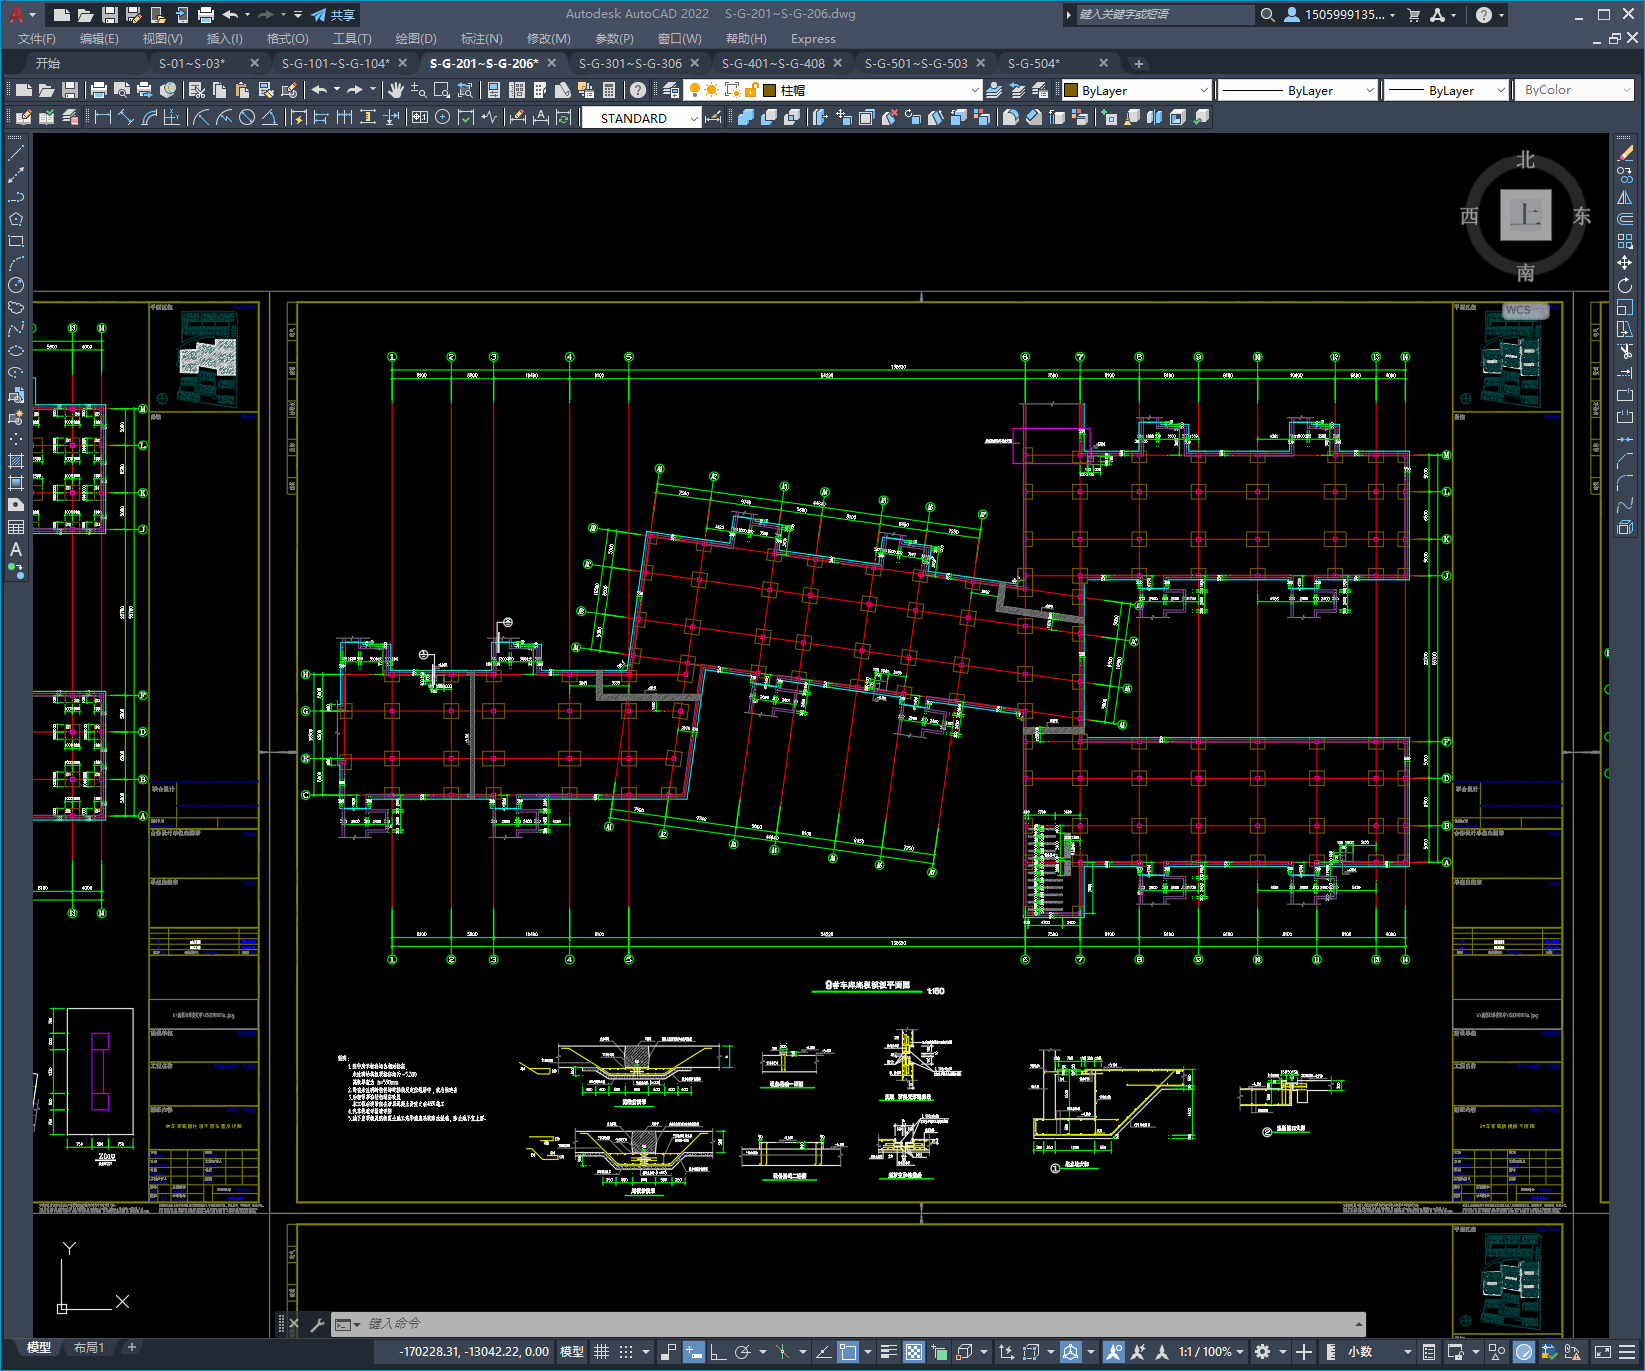Screen dimensions: 1645x1371
Task: Open the Layer Properties Manager icon
Action: click(x=671, y=90)
